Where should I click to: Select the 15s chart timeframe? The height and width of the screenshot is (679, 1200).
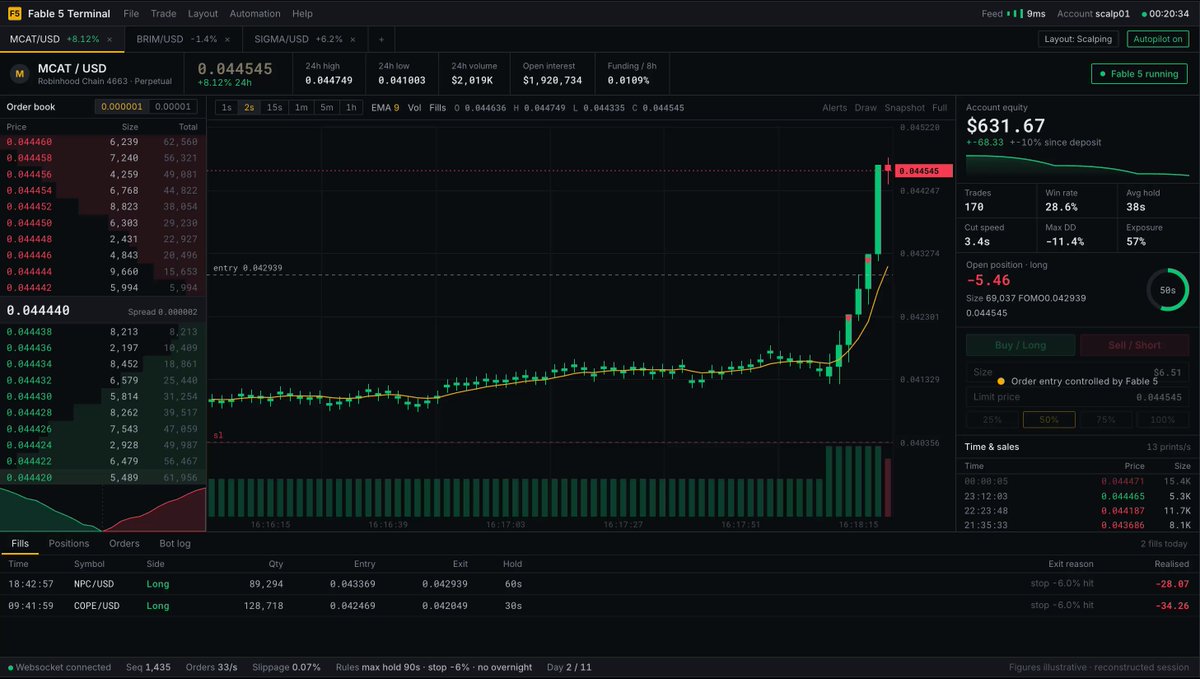[274, 108]
